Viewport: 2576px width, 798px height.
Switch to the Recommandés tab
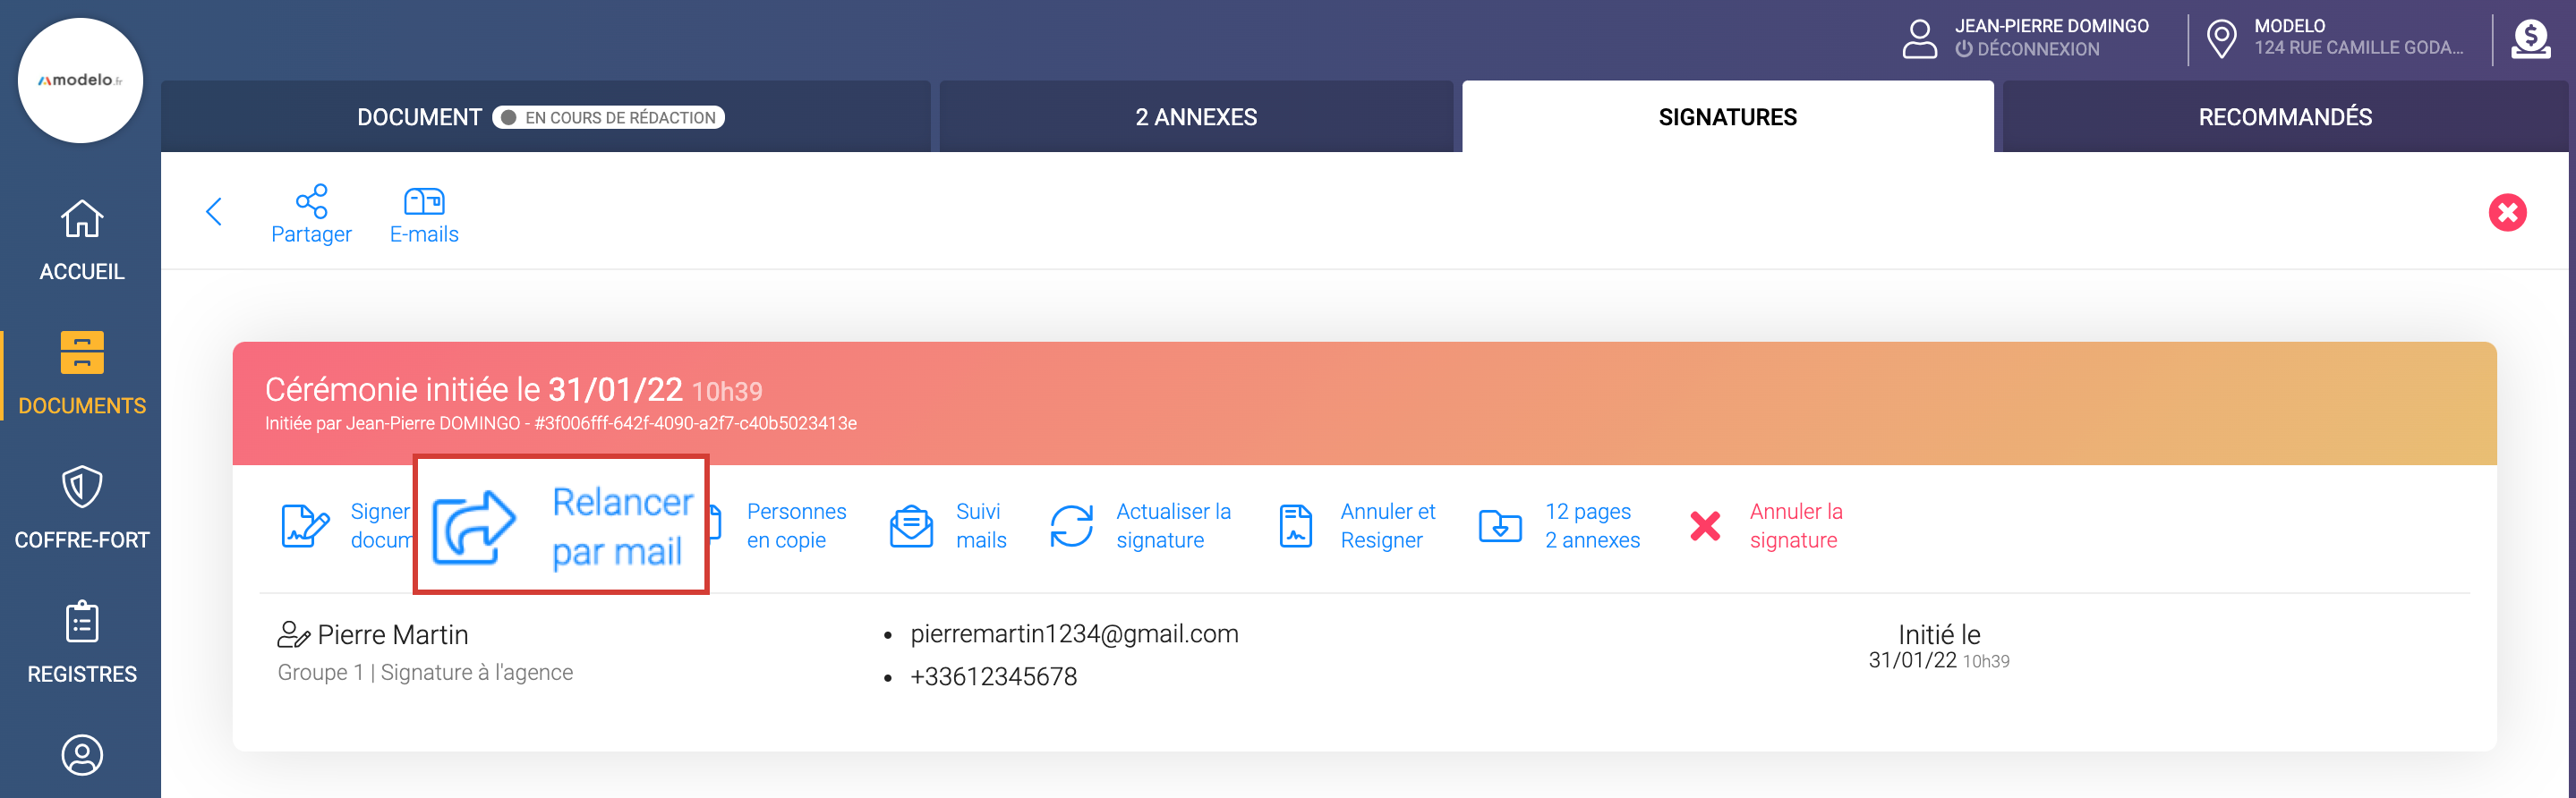(x=2284, y=117)
